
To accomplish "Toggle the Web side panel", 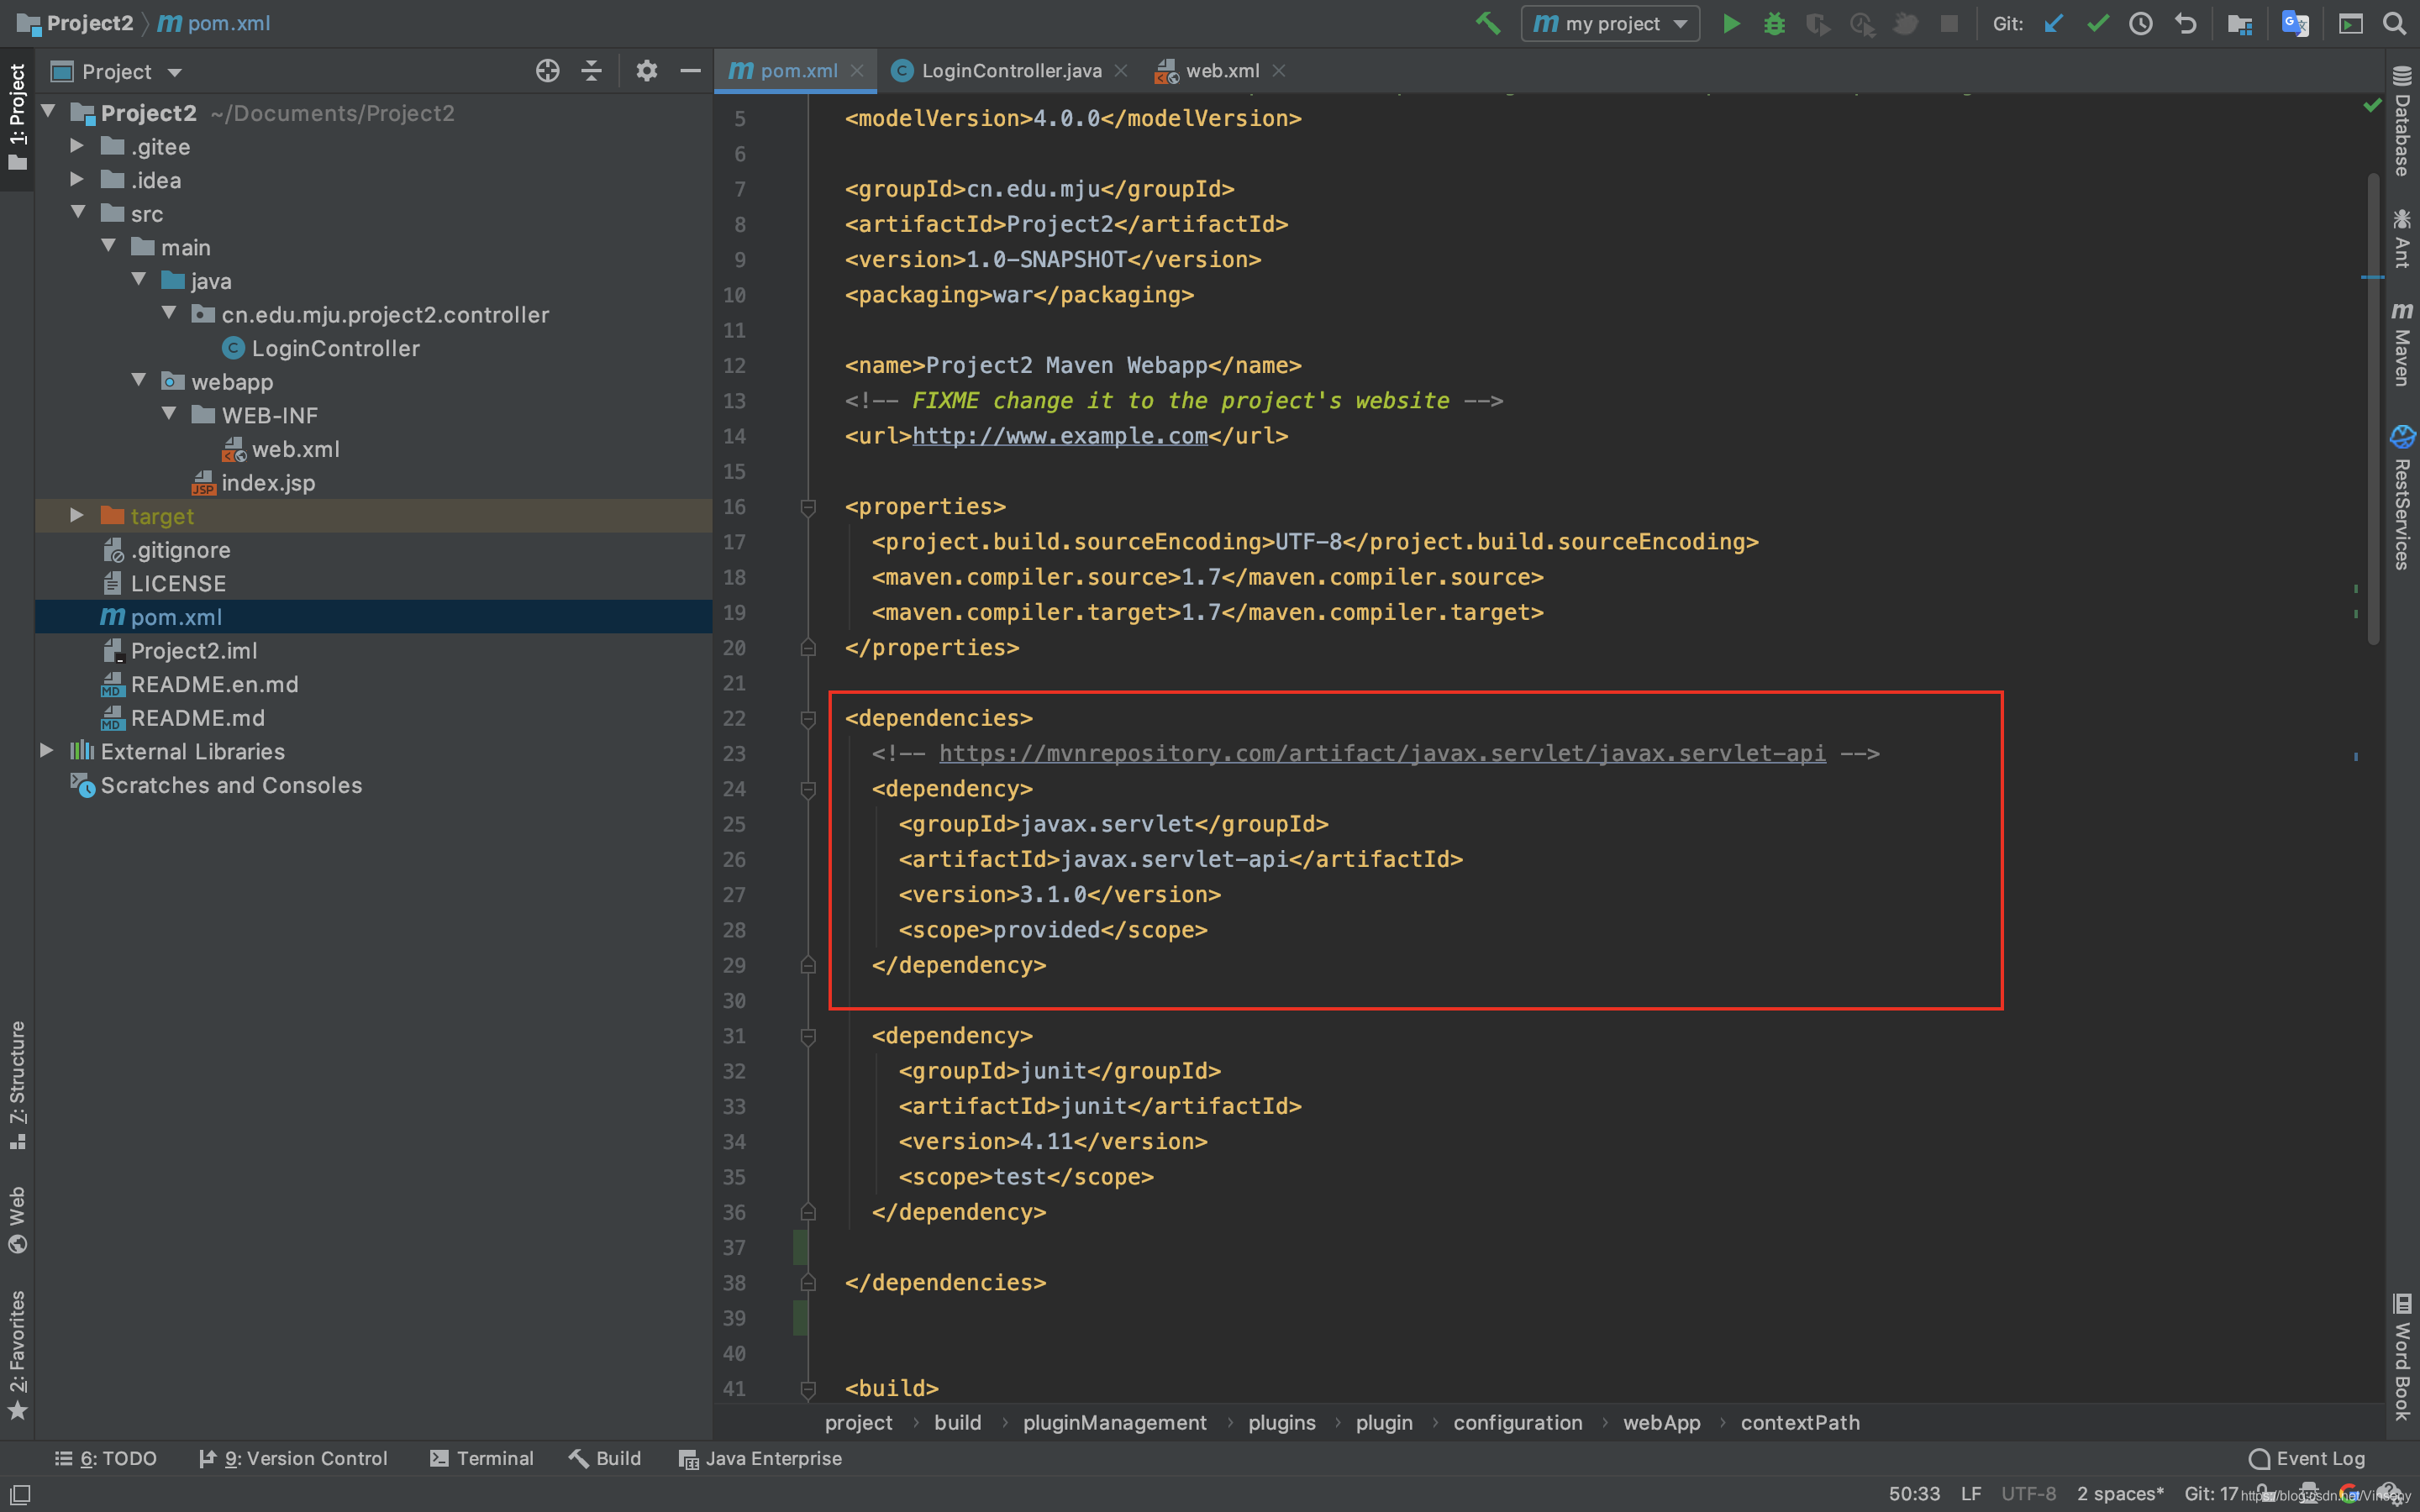I will click(x=17, y=1219).
